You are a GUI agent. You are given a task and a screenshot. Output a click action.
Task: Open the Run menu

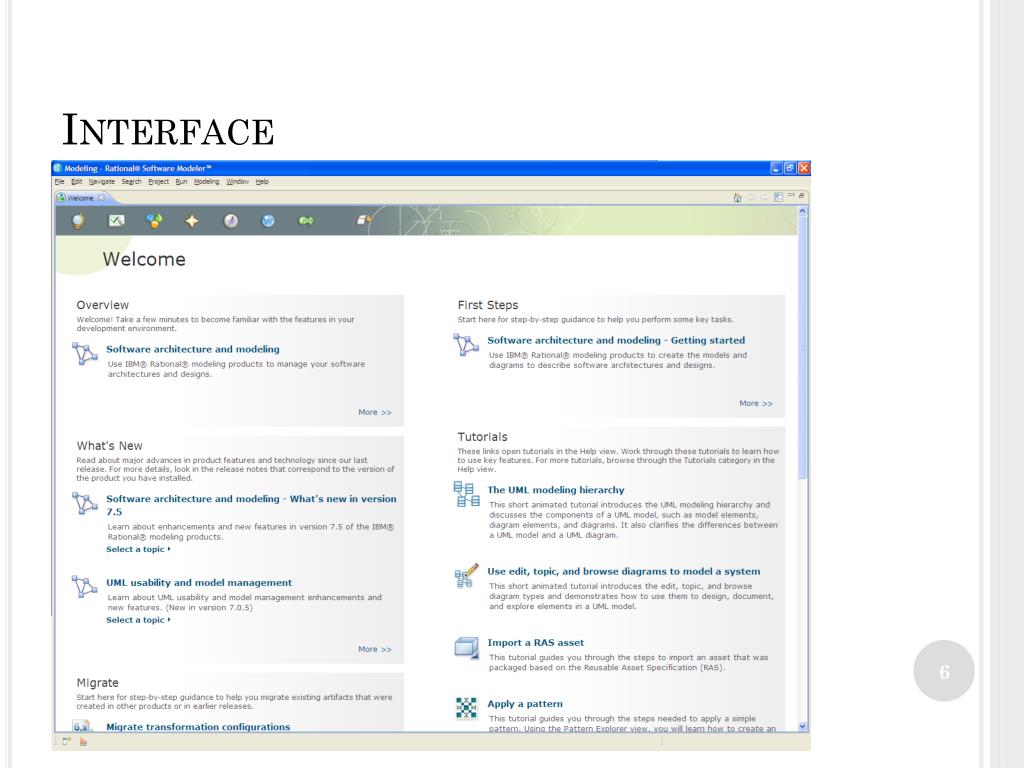click(181, 182)
